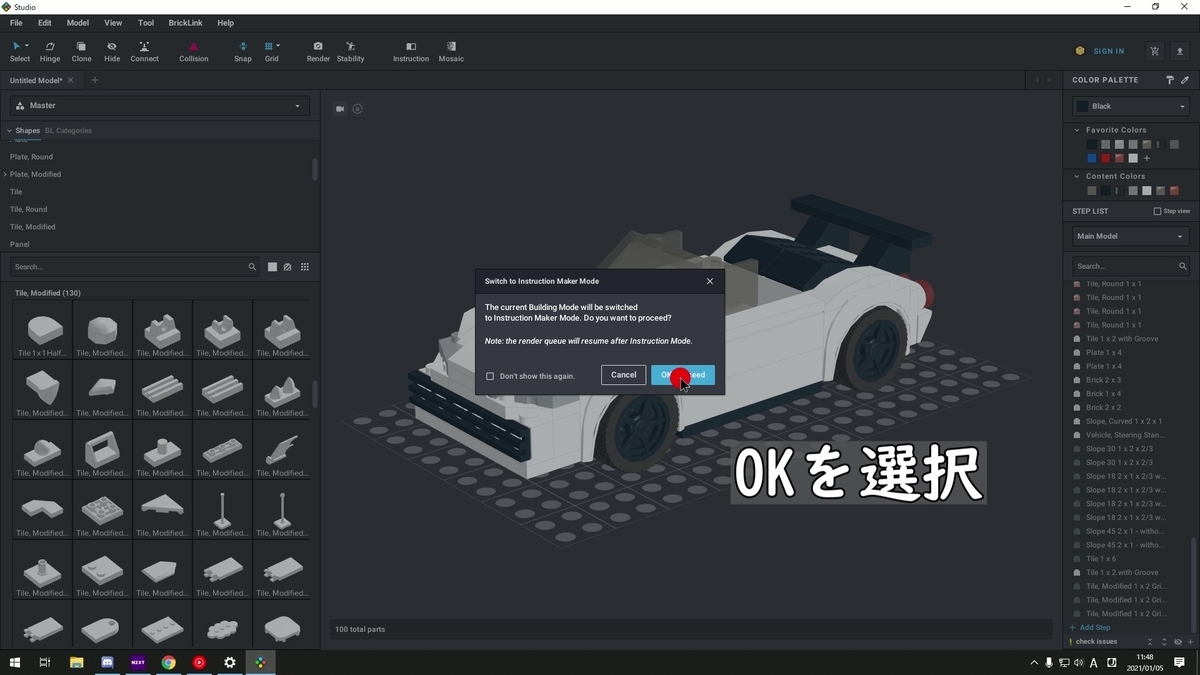Click SIGN IN link
The image size is (1200, 675).
1108,51
